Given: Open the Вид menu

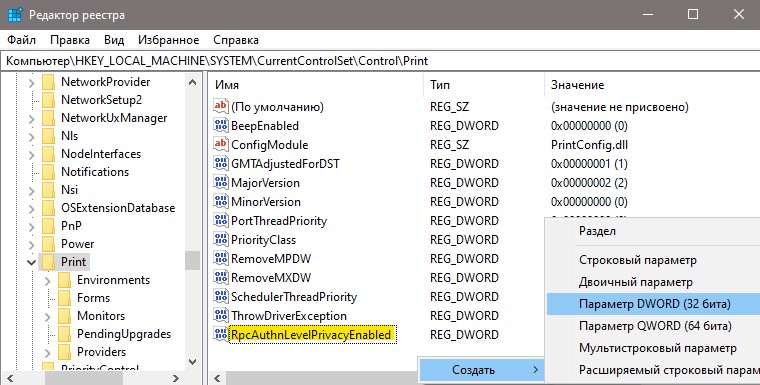Looking at the screenshot, I should coord(114,40).
